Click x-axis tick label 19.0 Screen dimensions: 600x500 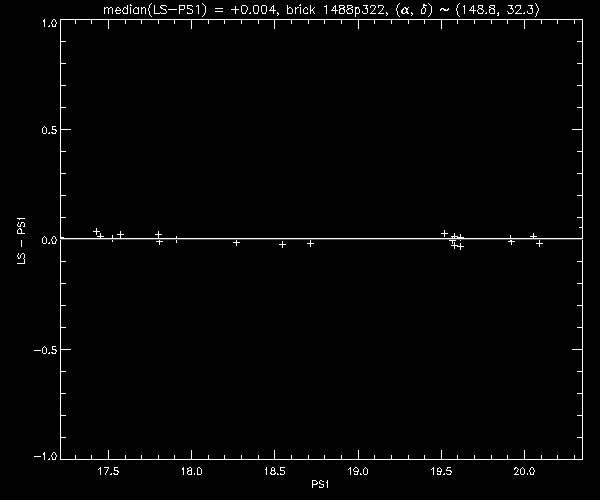(358, 471)
